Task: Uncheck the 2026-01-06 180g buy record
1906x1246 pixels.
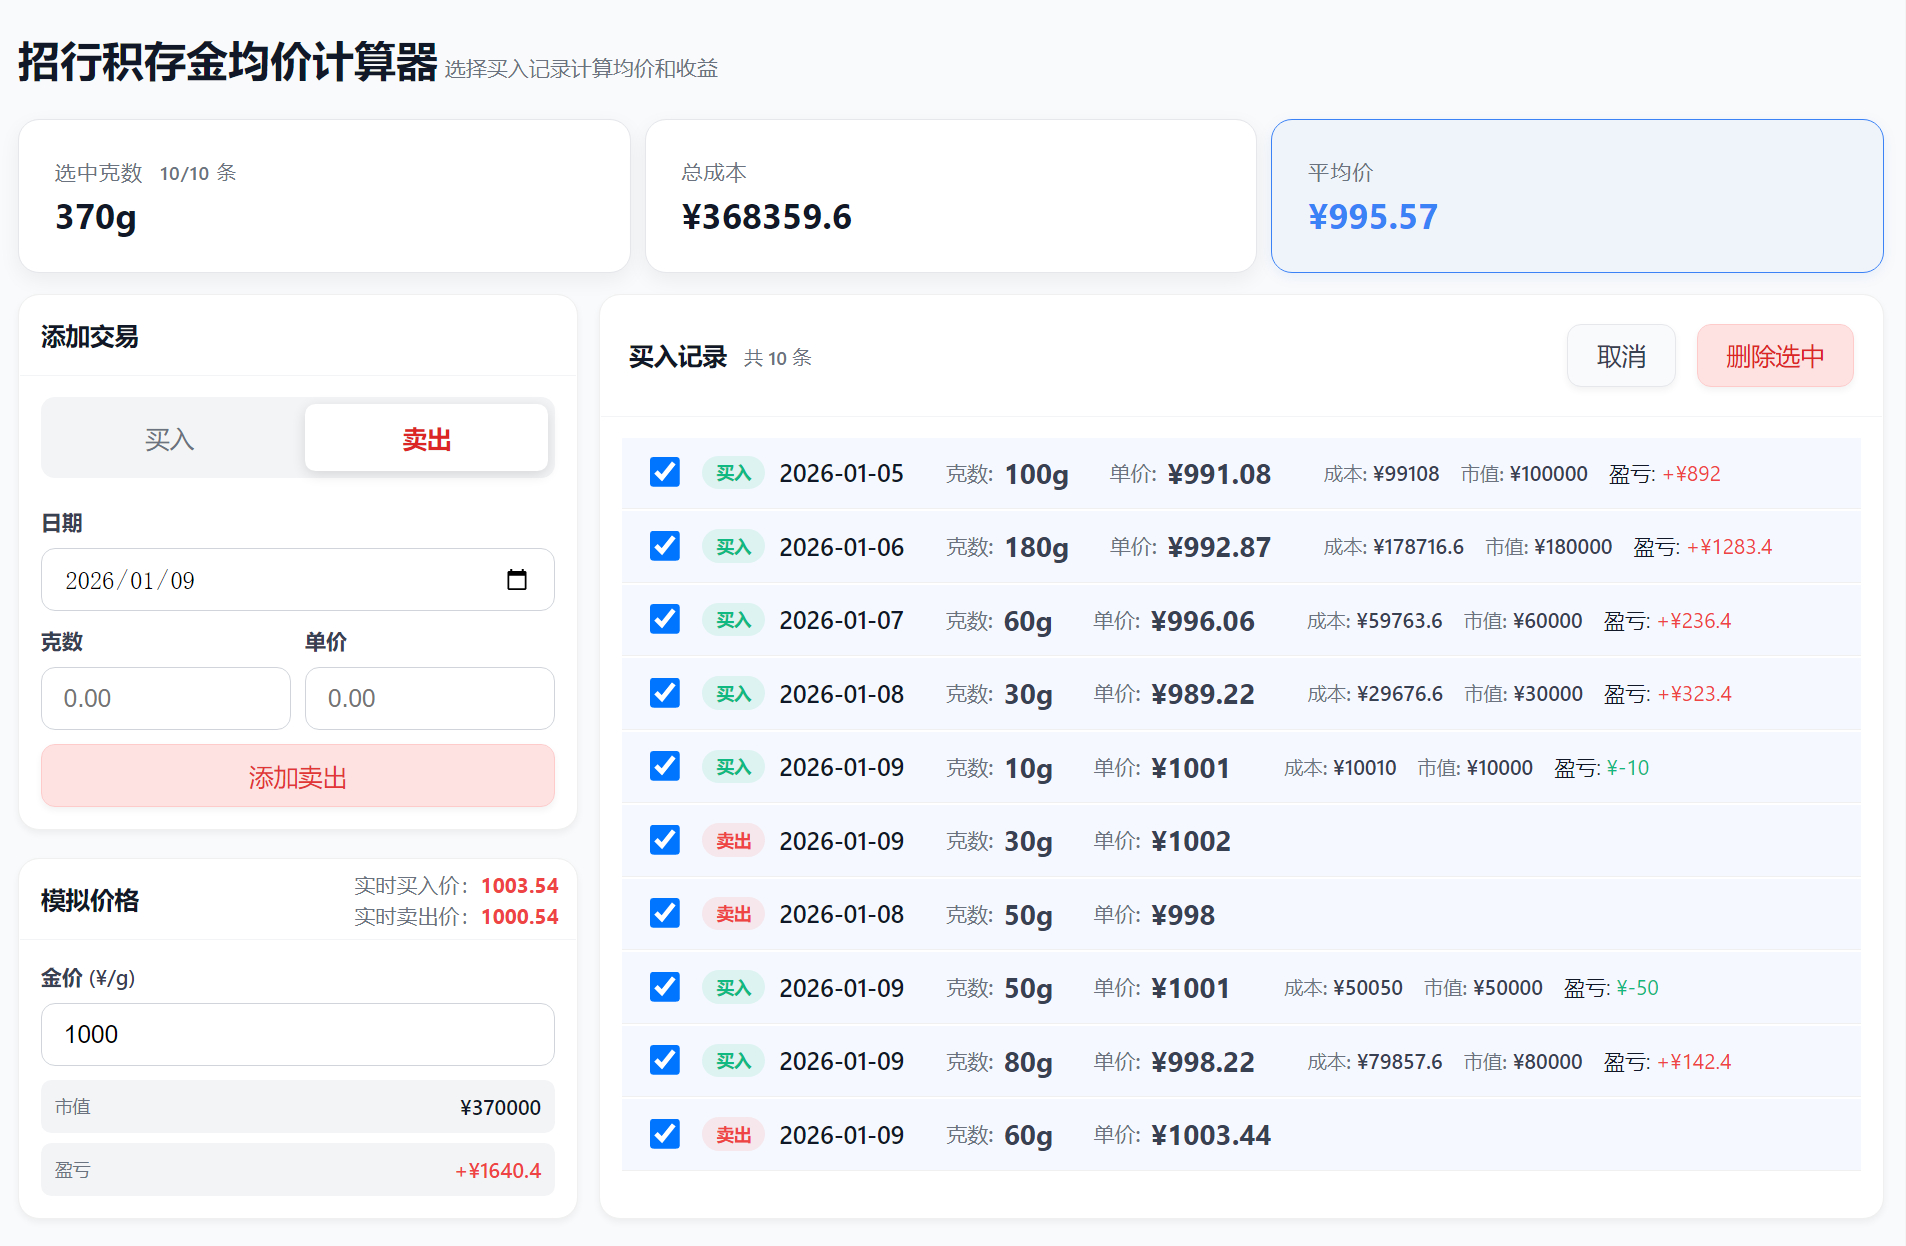Action: (x=664, y=546)
